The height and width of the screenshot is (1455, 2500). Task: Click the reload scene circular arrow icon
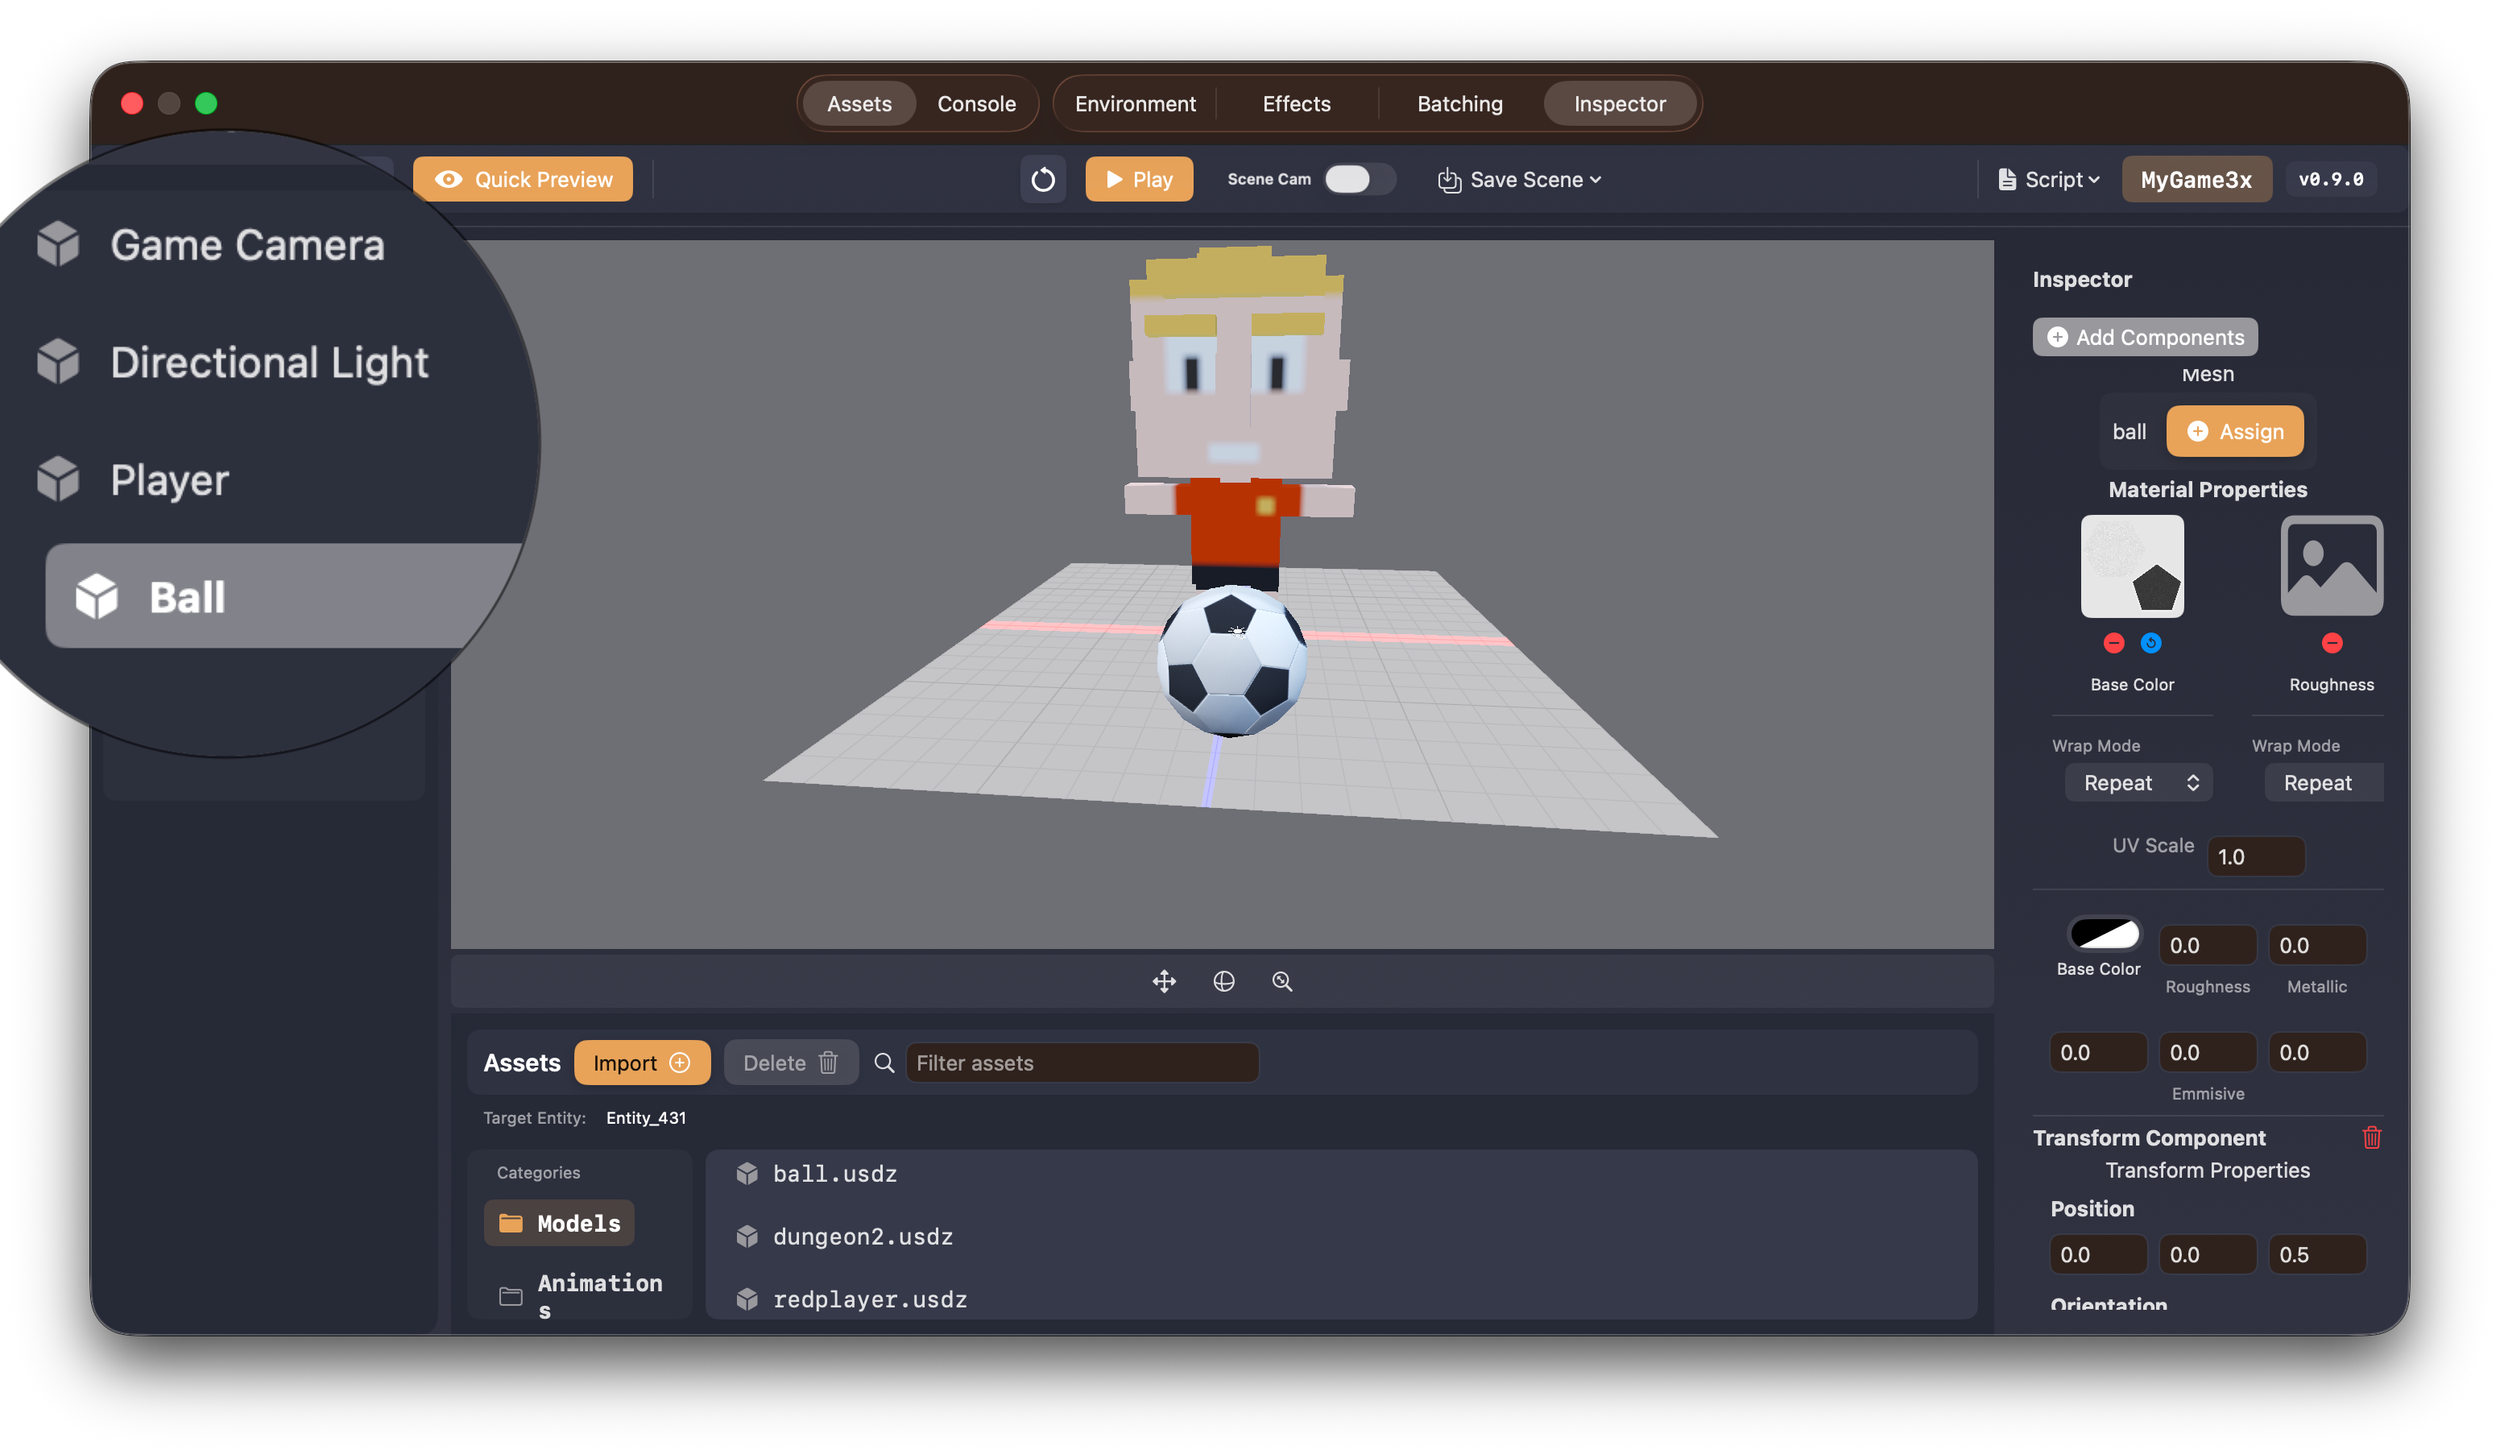click(1042, 180)
